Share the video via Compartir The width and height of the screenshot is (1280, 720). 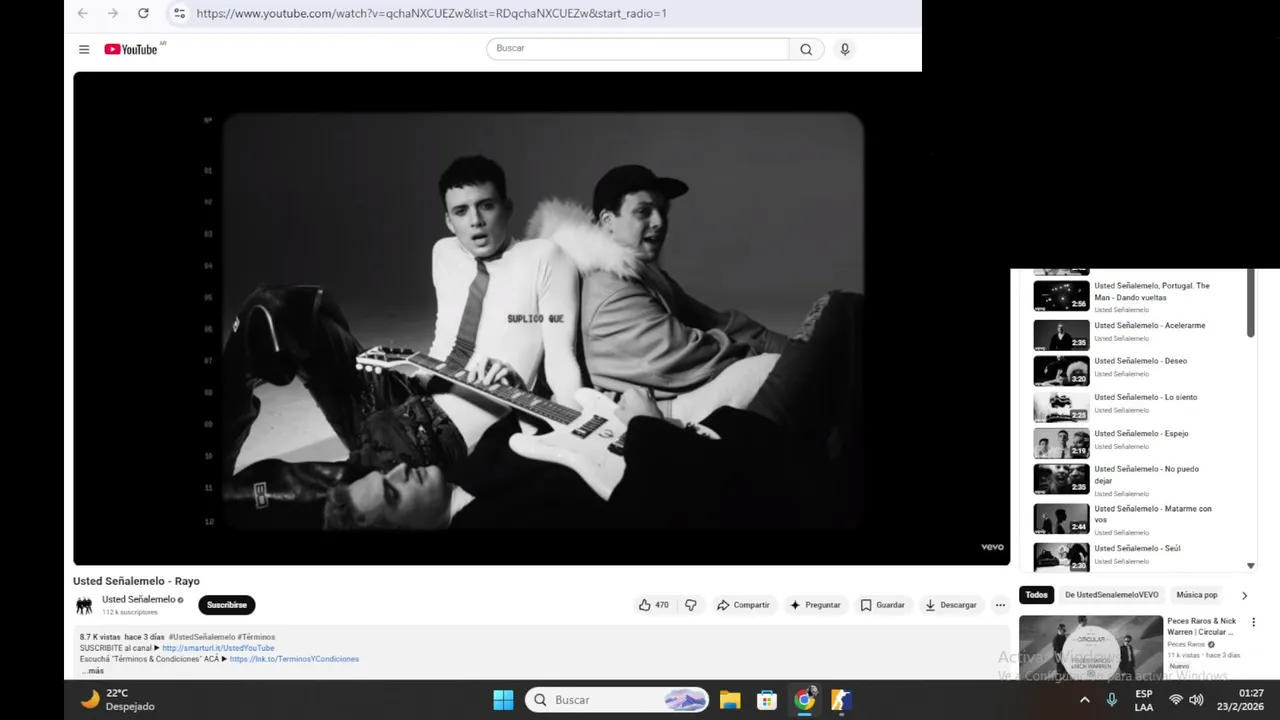point(744,605)
